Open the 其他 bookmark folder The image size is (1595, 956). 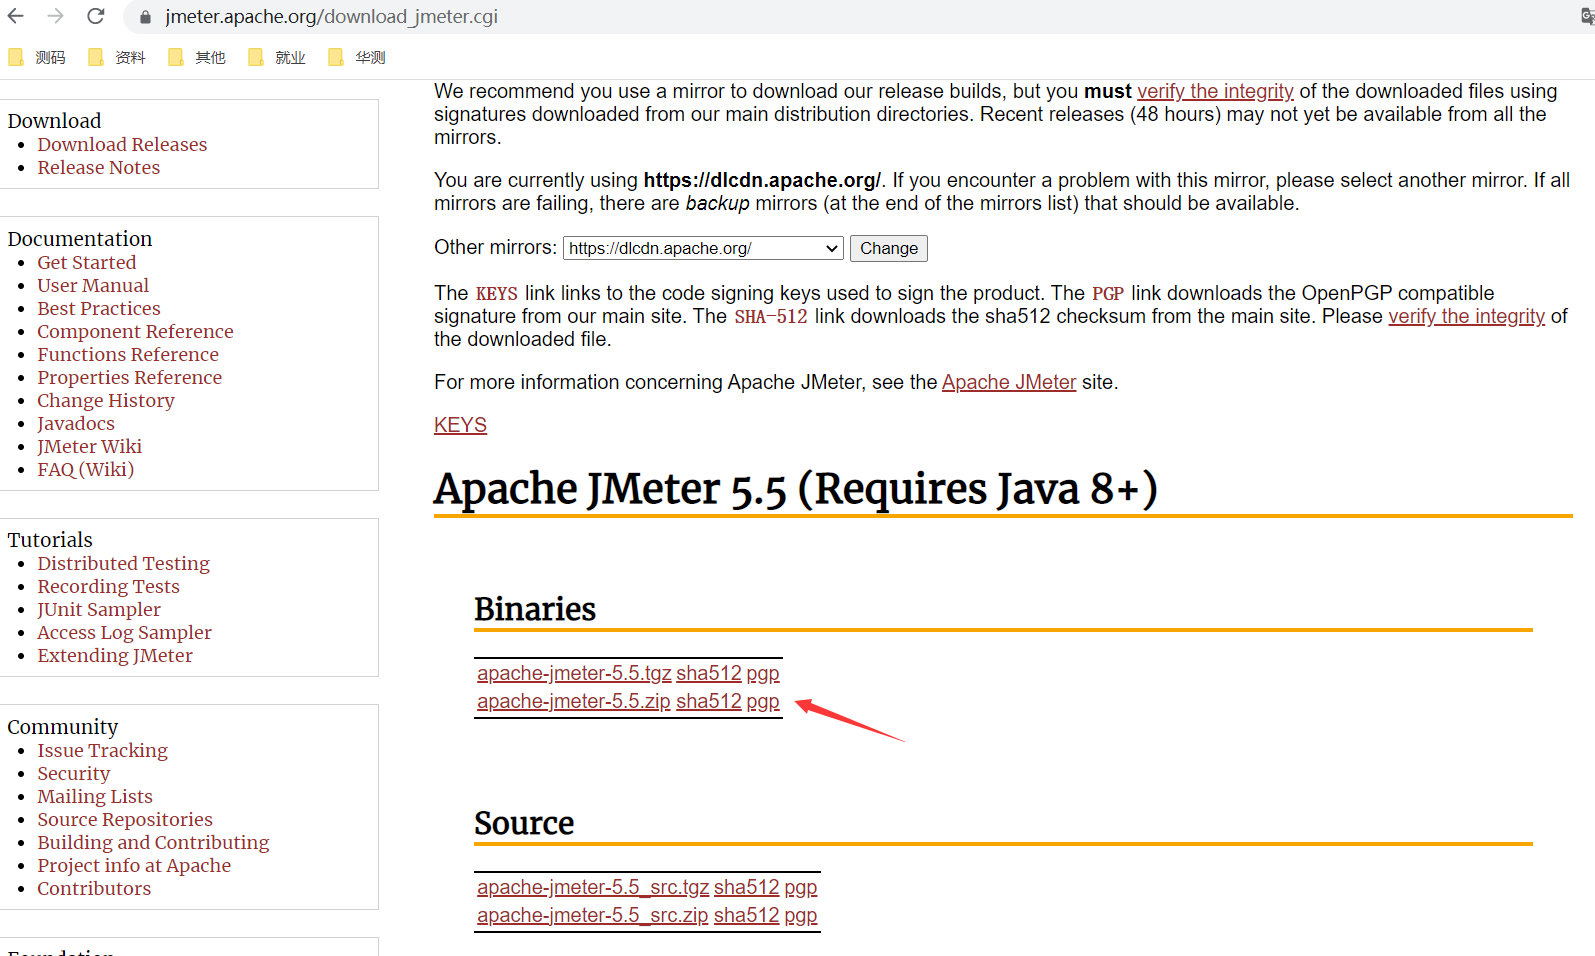(x=197, y=58)
